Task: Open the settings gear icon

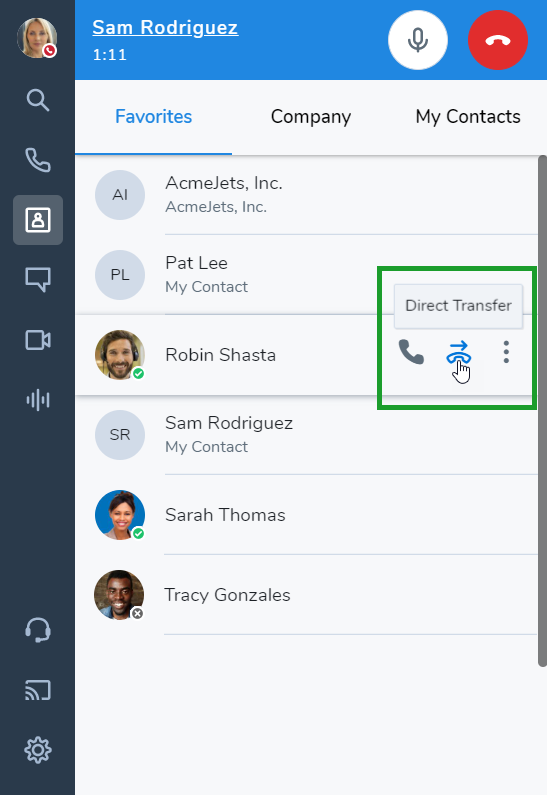Action: [38, 750]
